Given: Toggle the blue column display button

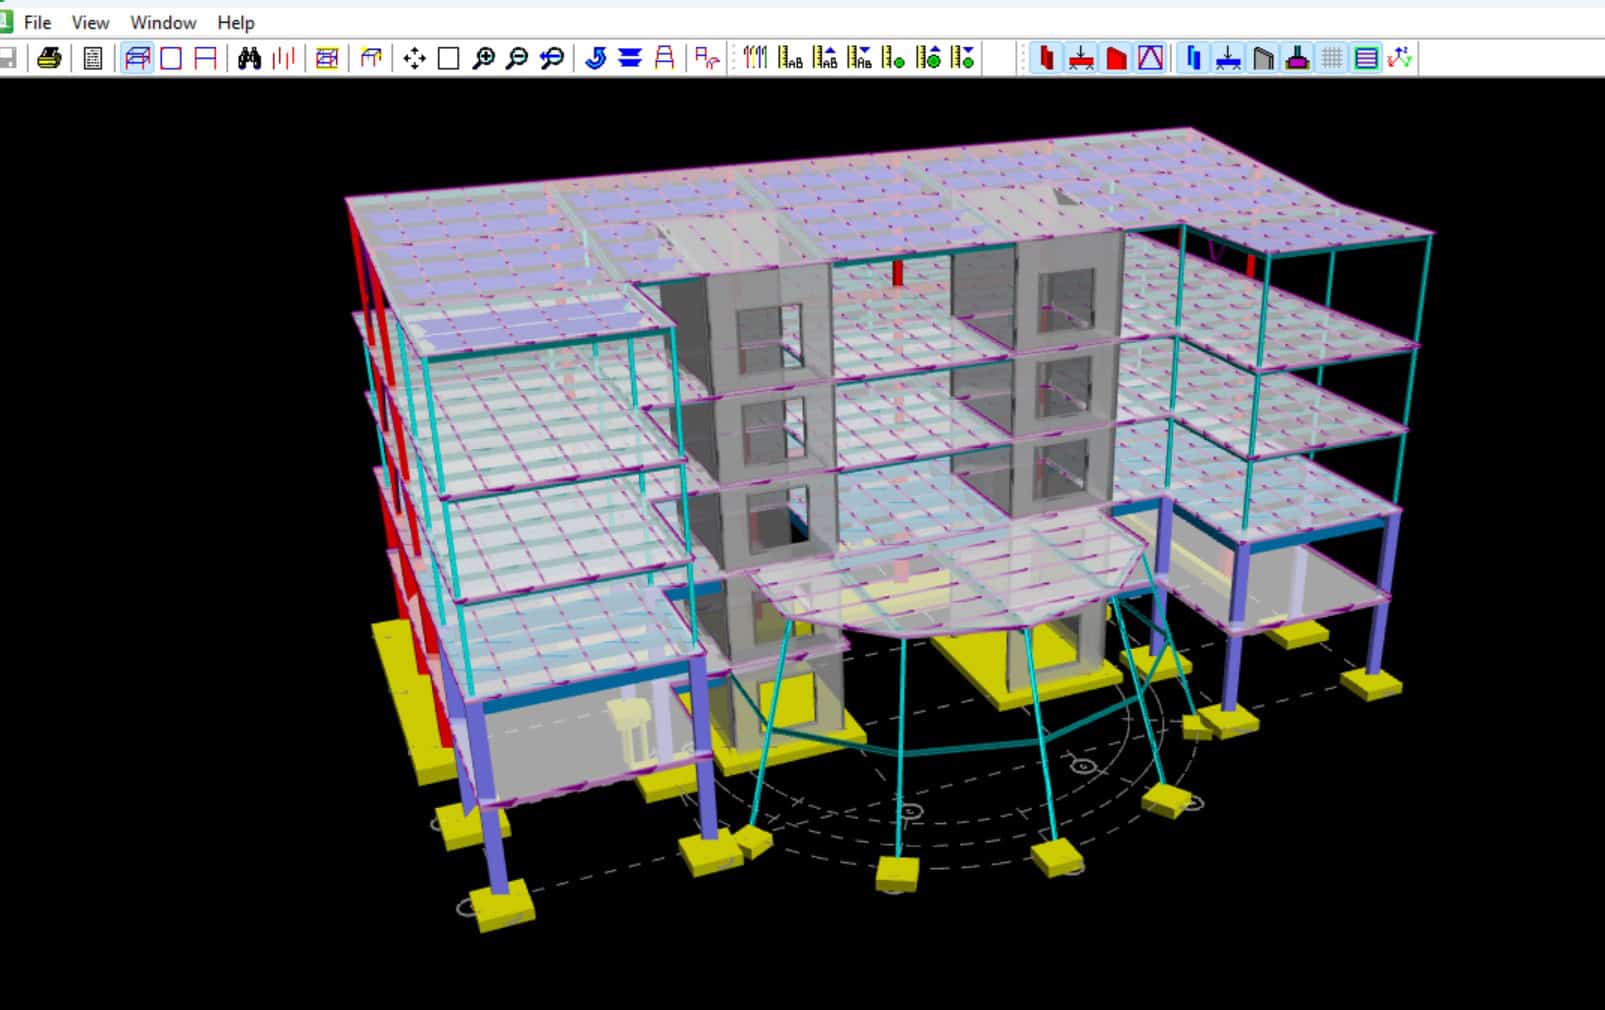Looking at the screenshot, I should click(1193, 58).
